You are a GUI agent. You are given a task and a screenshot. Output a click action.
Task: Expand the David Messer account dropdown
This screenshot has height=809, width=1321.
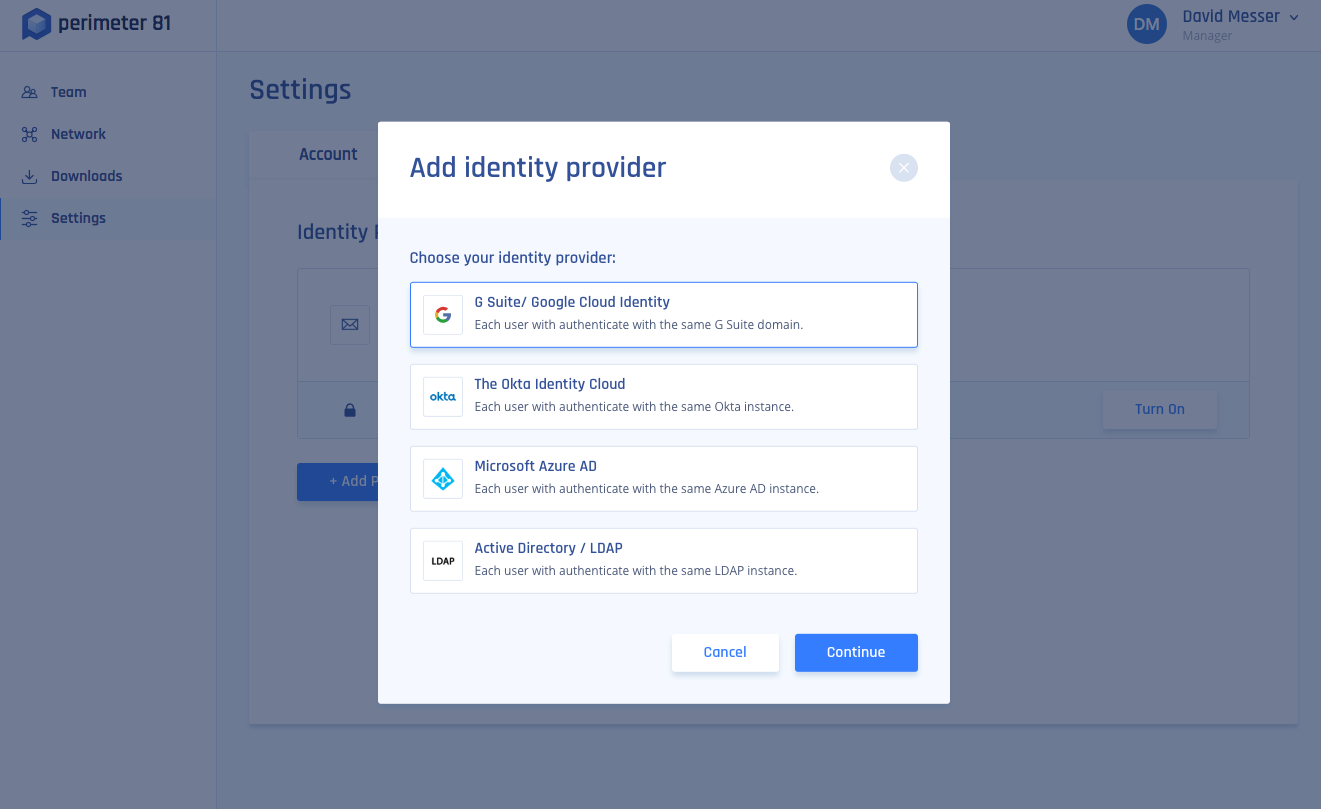coord(1294,17)
